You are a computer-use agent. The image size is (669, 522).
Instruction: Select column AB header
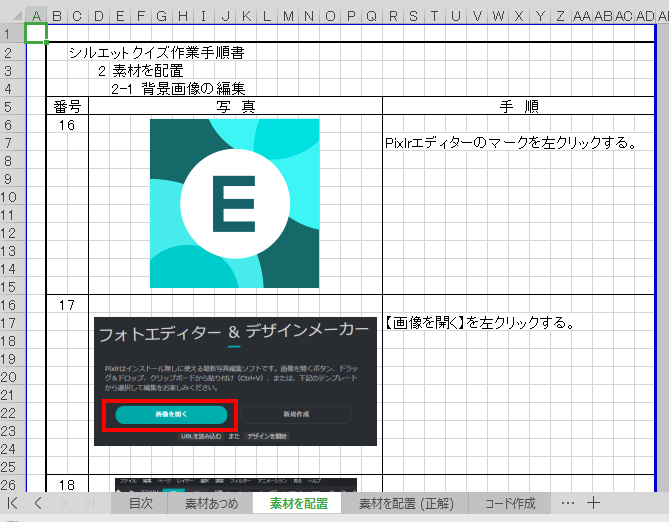pos(603,16)
